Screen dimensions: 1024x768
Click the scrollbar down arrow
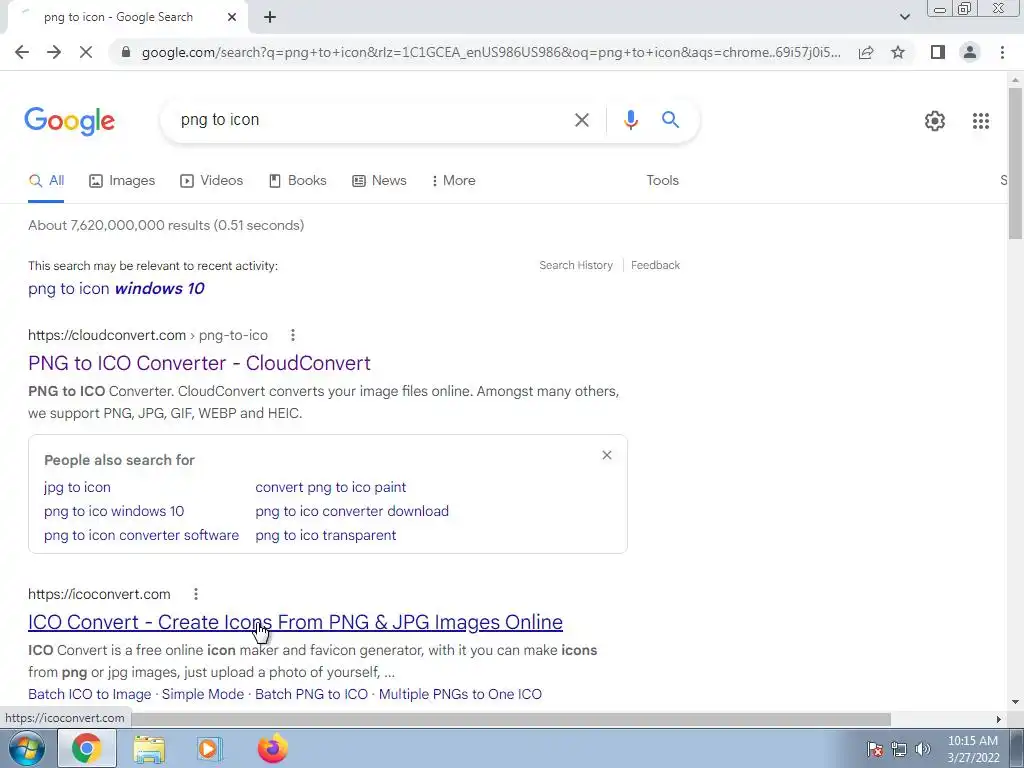coord(1015,703)
